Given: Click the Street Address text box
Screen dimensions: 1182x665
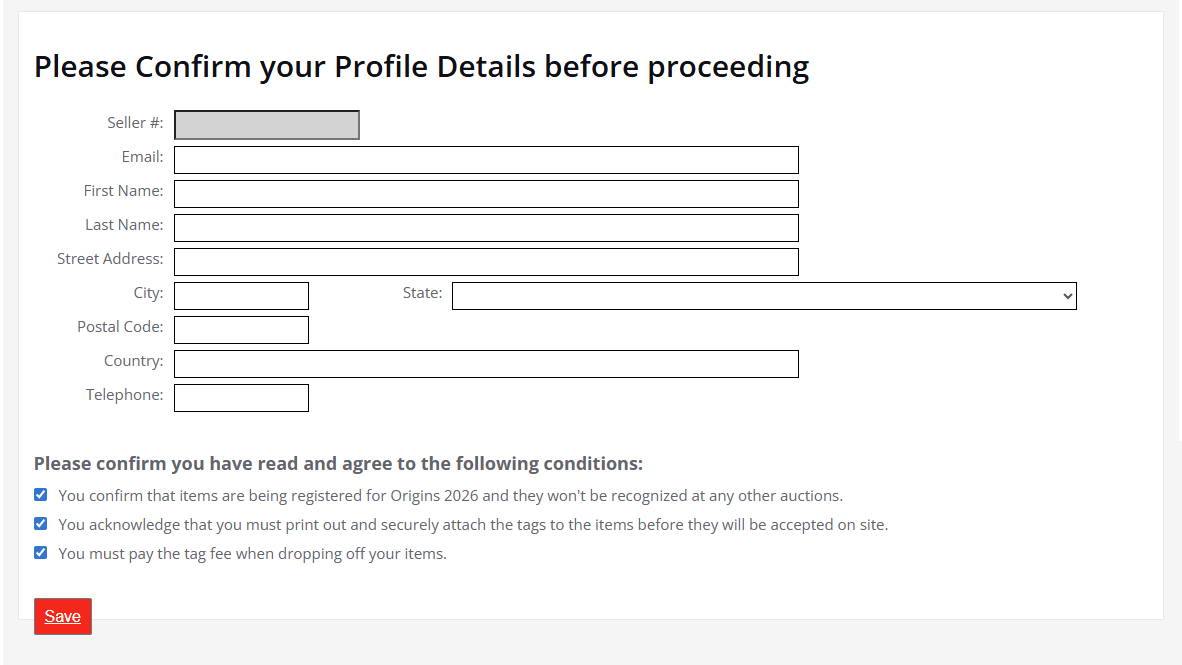Looking at the screenshot, I should click(x=486, y=262).
